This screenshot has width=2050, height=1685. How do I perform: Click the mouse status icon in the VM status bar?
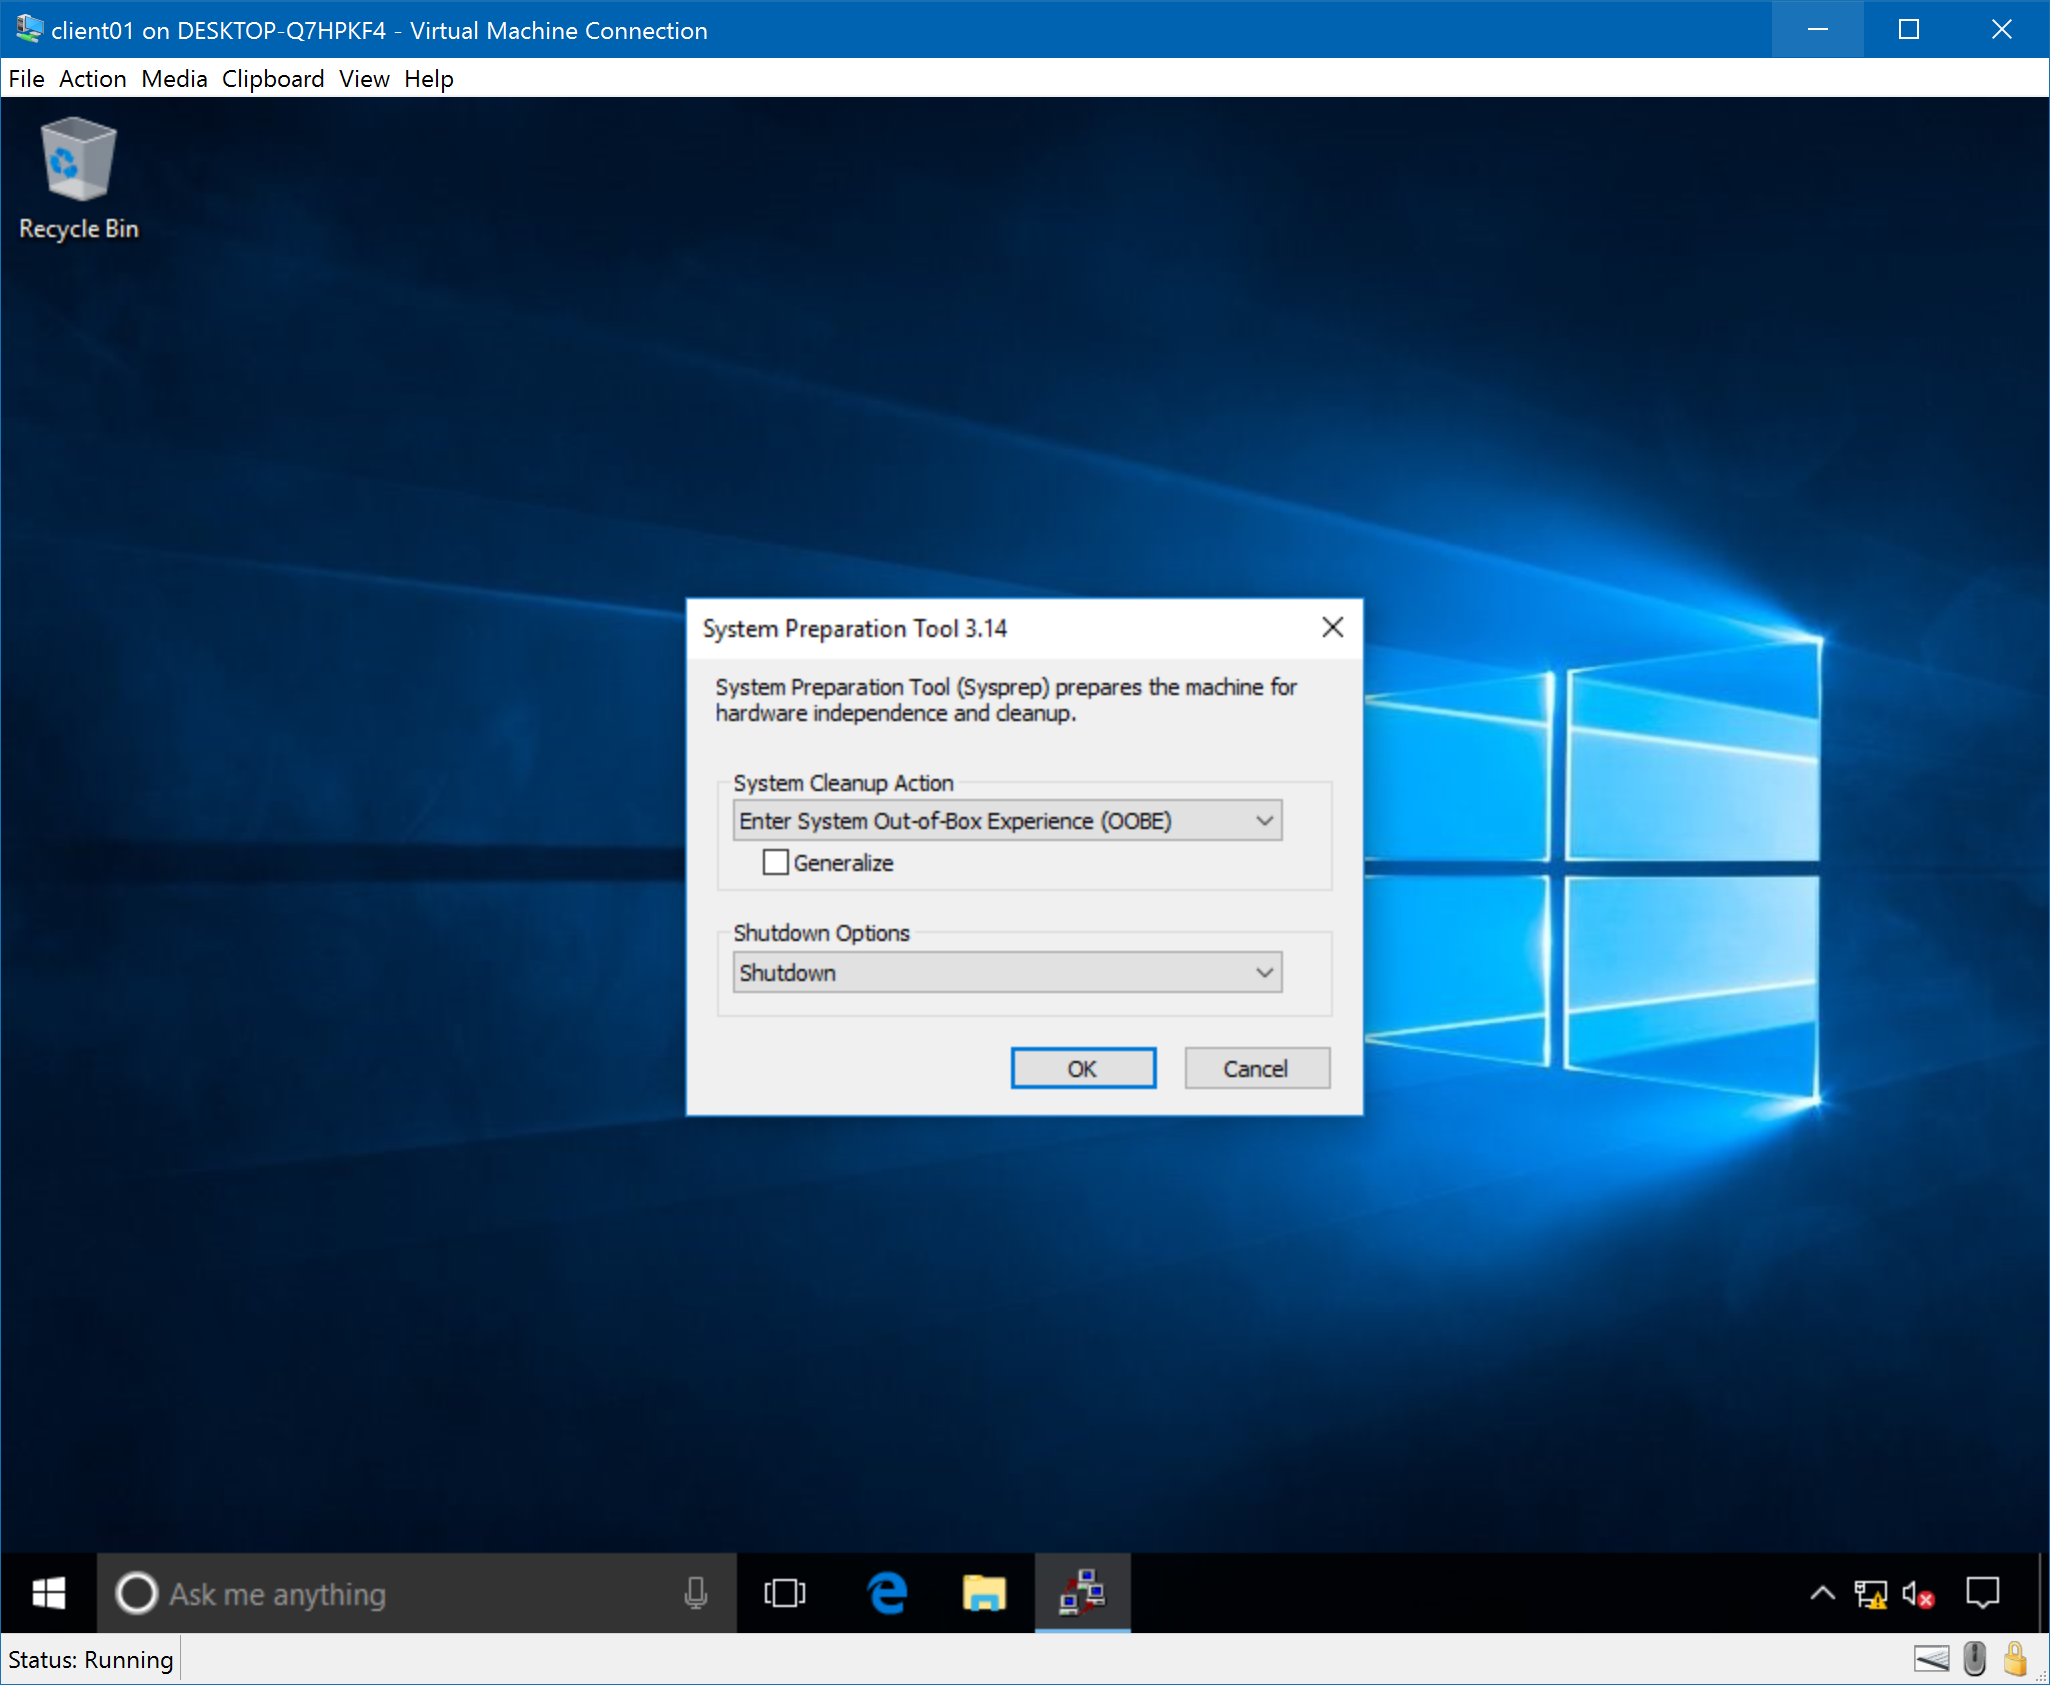point(1975,1659)
